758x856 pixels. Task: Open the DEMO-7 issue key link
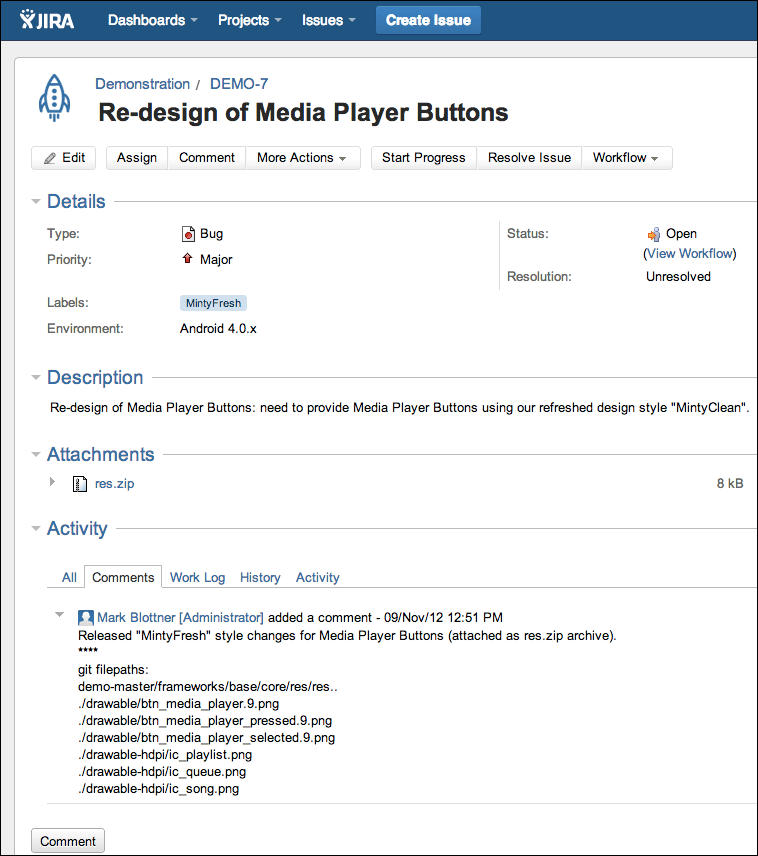coord(239,84)
